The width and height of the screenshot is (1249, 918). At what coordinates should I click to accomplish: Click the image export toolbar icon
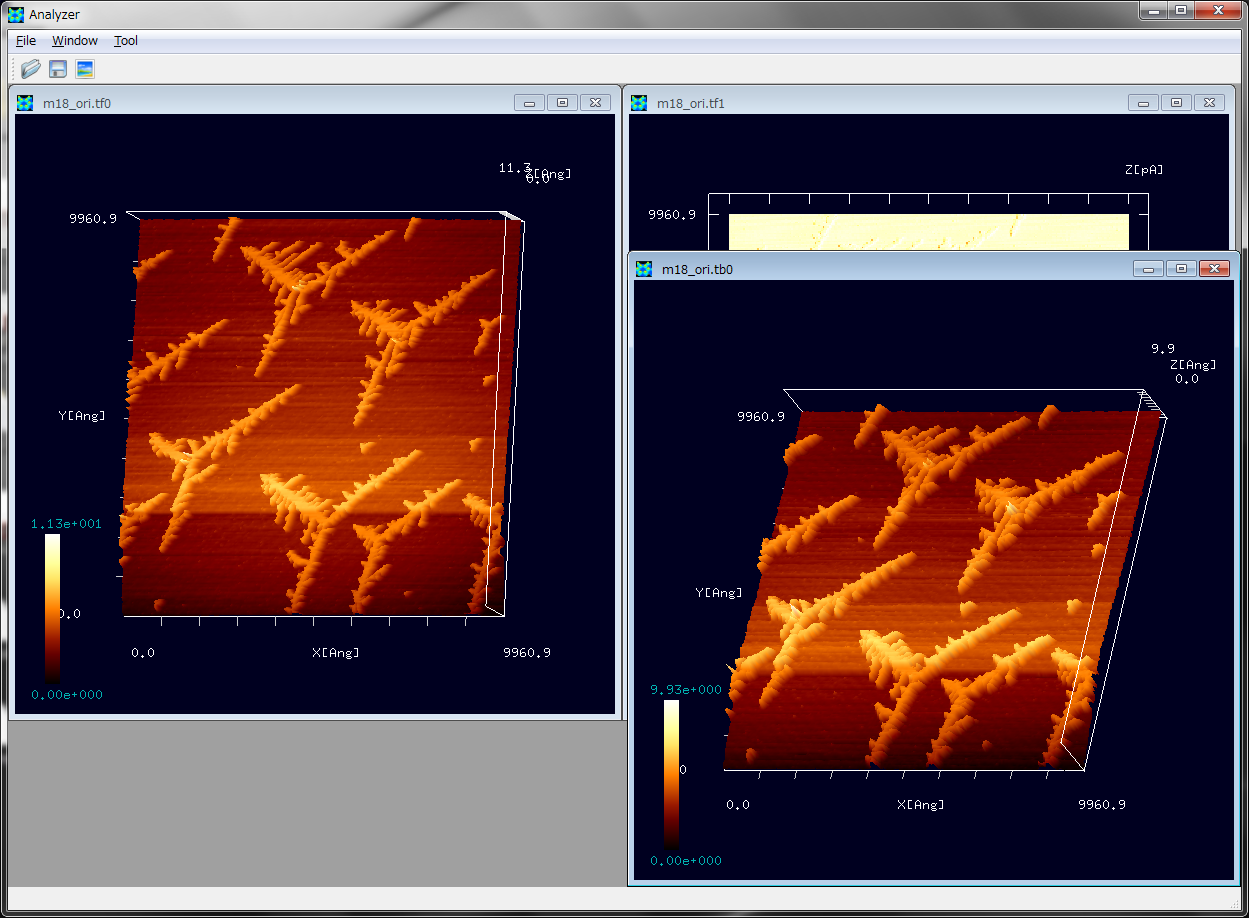click(x=85, y=69)
